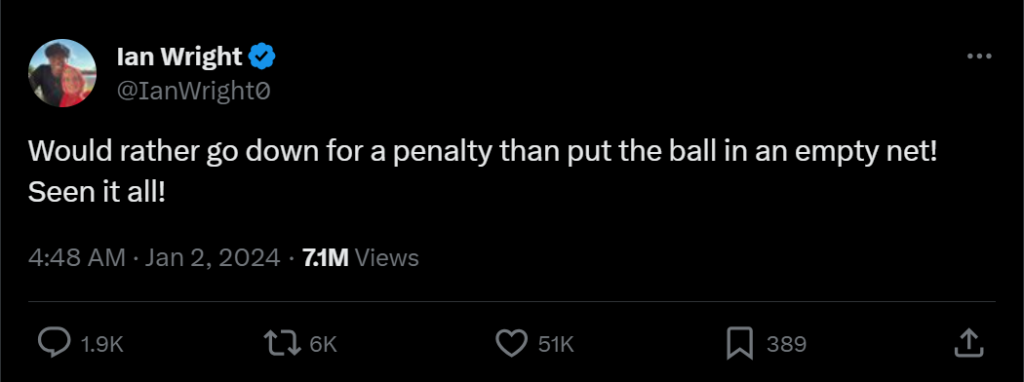This screenshot has height=382, width=1024.
Task: Open the @IanWright0 handle link
Action: [x=193, y=92]
